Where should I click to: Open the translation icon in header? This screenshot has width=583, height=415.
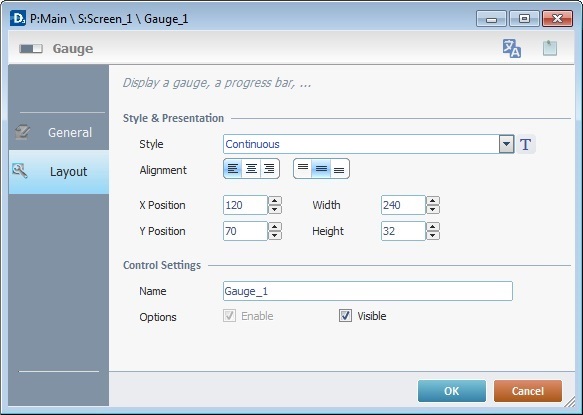[512, 48]
